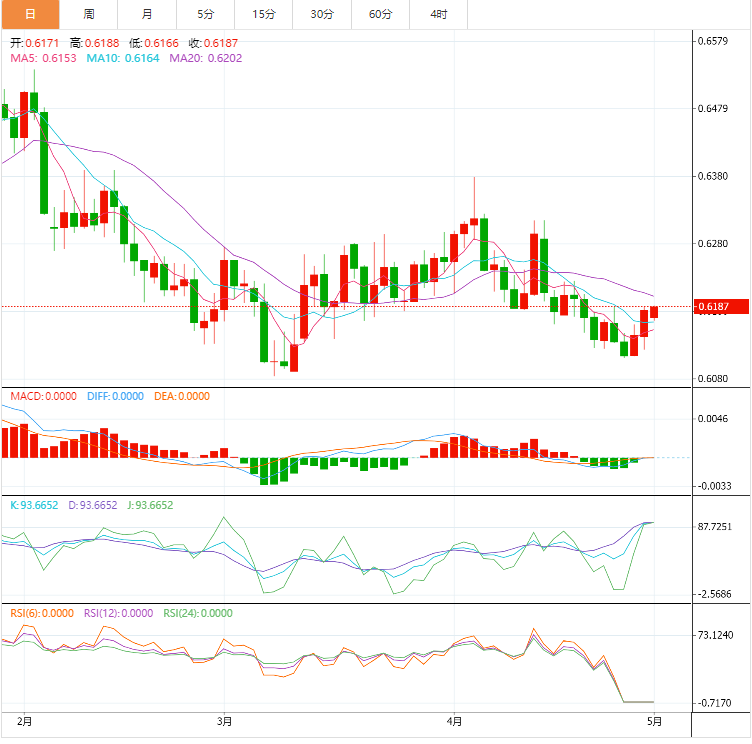Click the opening price 开:0.6171
The image size is (752, 744).
(x=35, y=43)
